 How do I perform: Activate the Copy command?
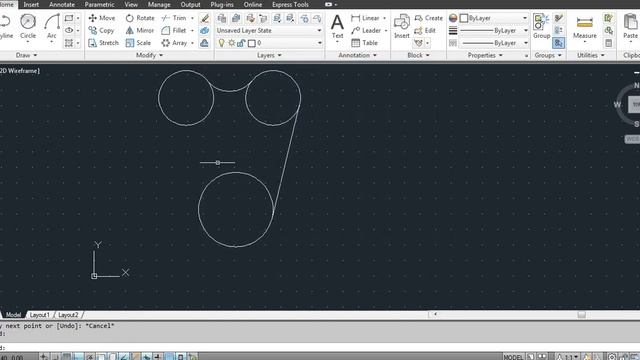click(101, 30)
